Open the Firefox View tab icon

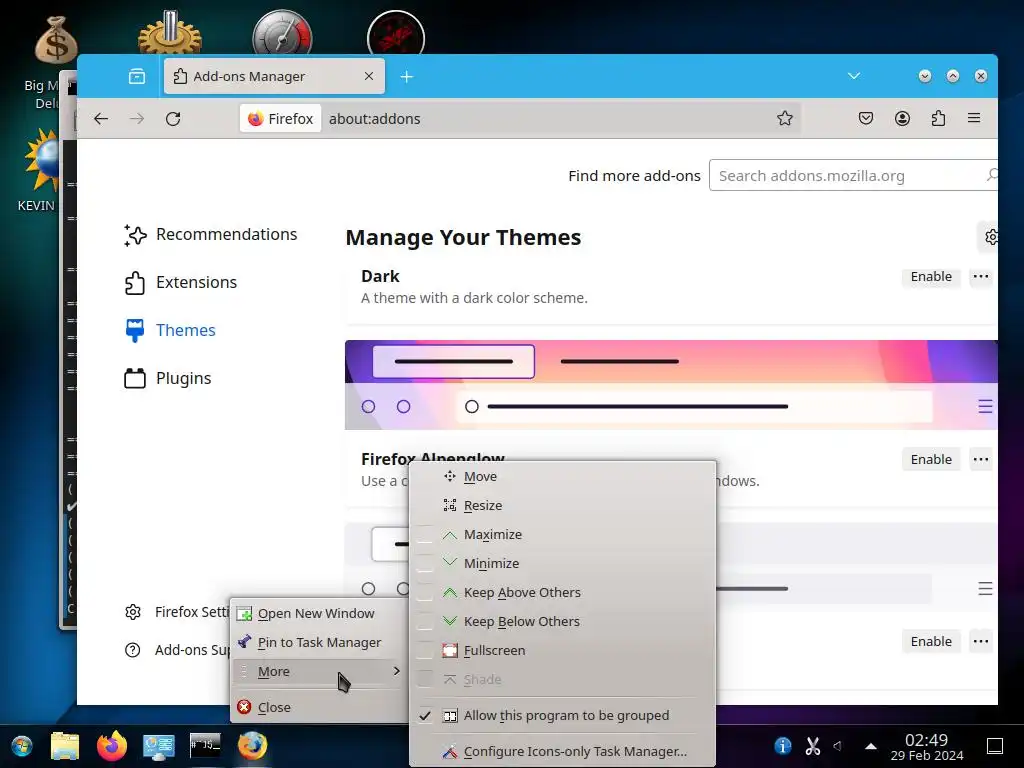[136, 76]
